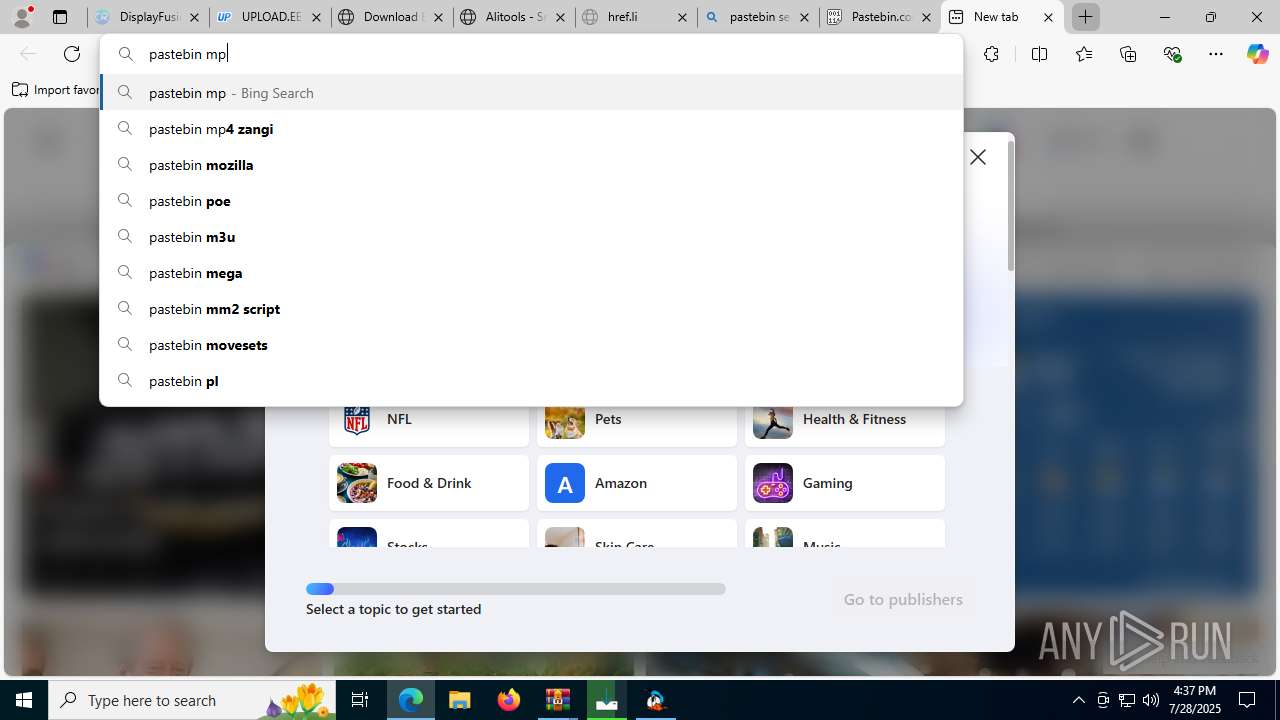1280x720 pixels.
Task: Open Settings and more menu
Action: coord(1216,54)
